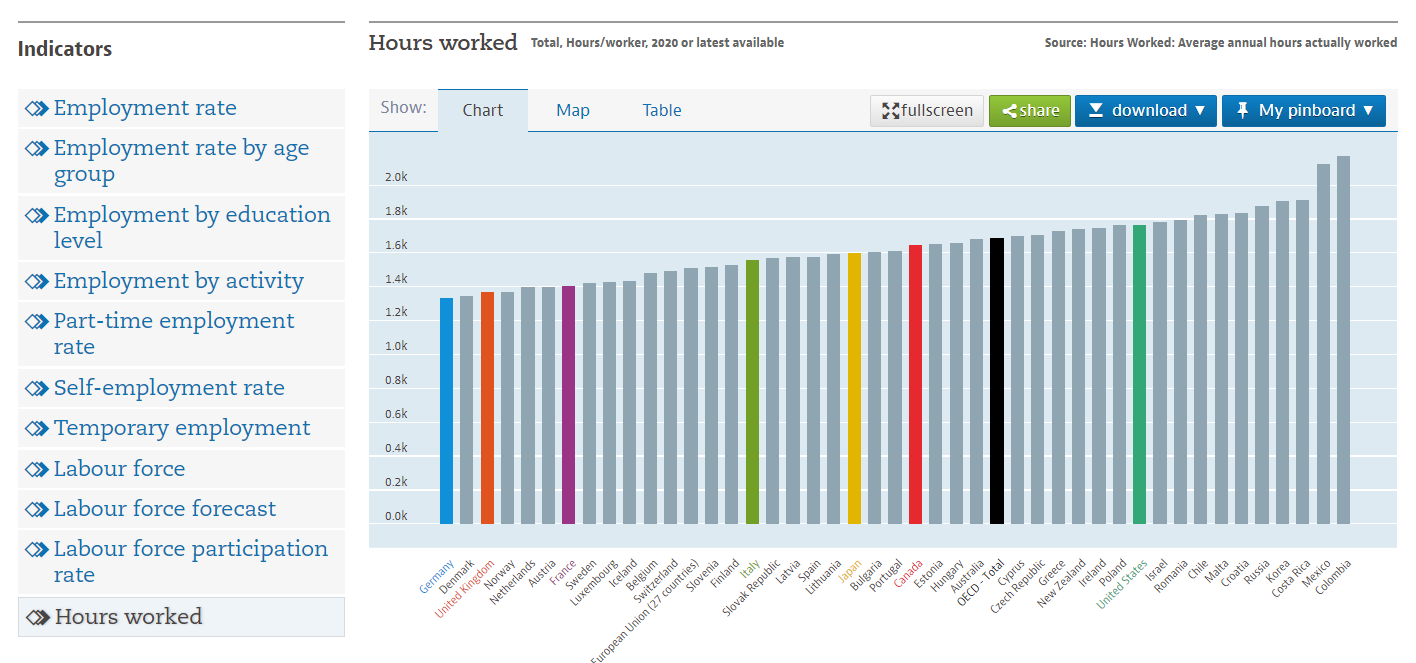Click the share icon on green button

pyautogui.click(x=1009, y=111)
